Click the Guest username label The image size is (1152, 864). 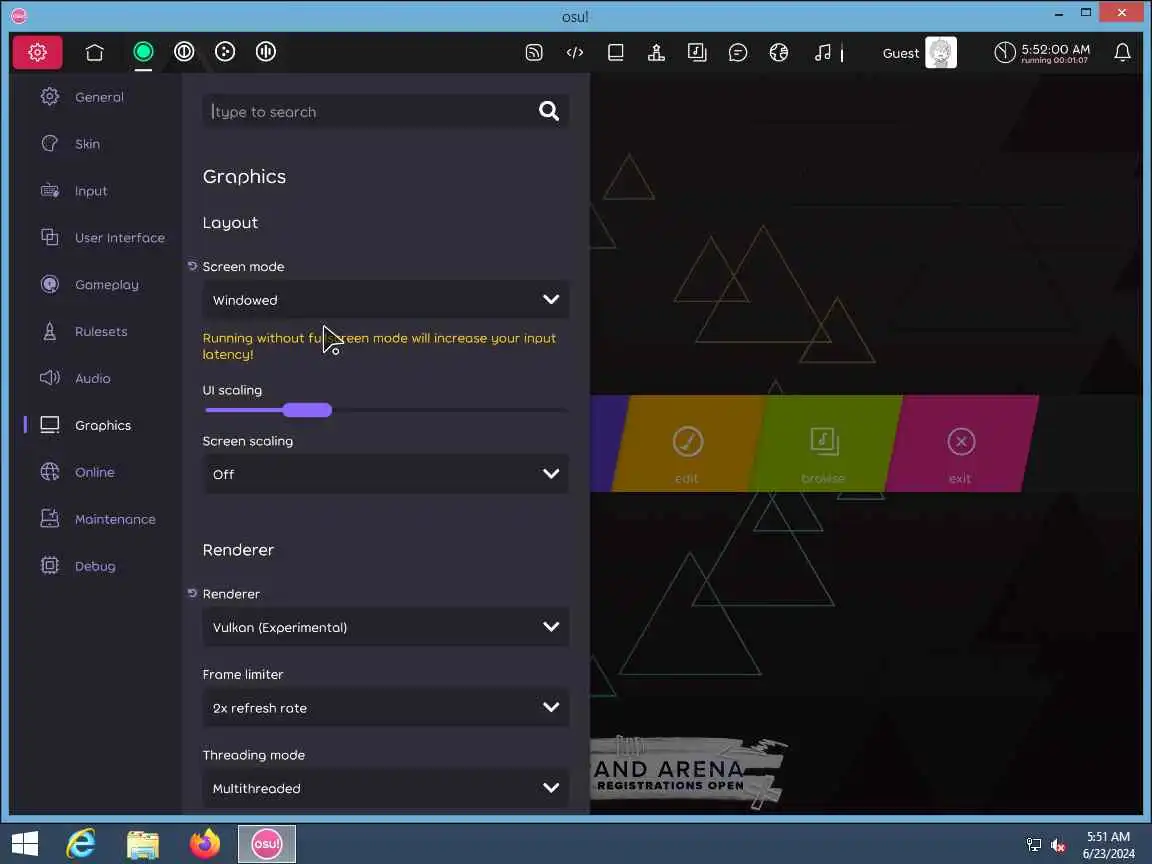(900, 54)
